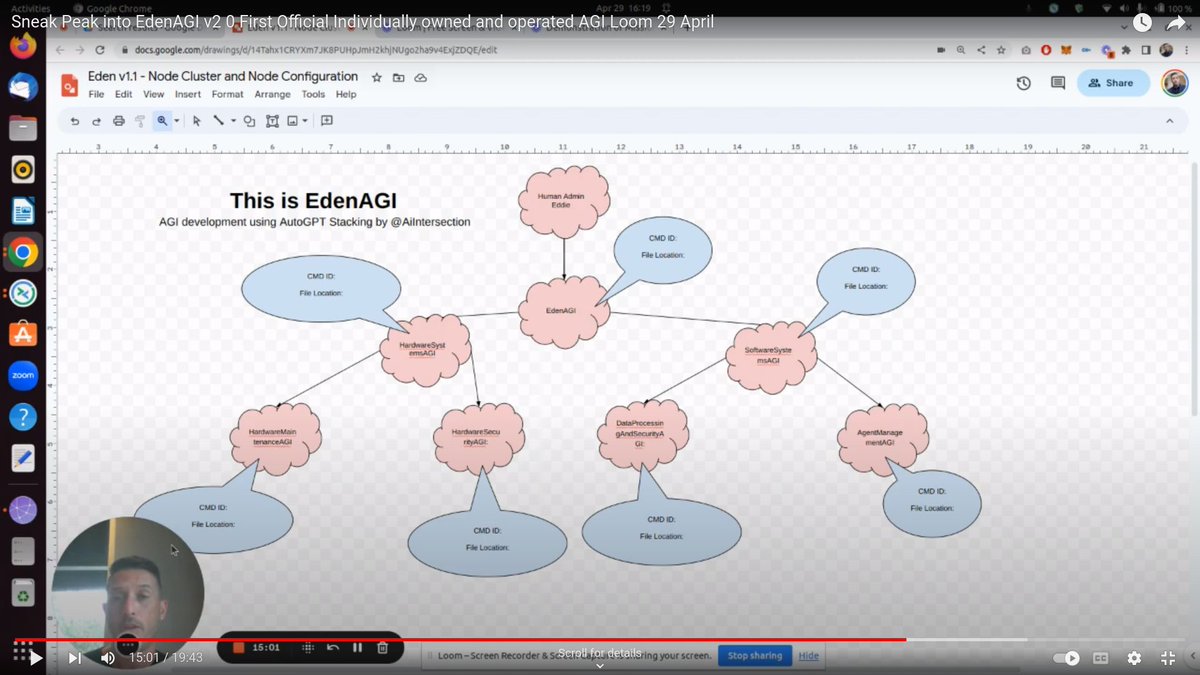
Task: Open the Tools menu
Action: pos(313,94)
